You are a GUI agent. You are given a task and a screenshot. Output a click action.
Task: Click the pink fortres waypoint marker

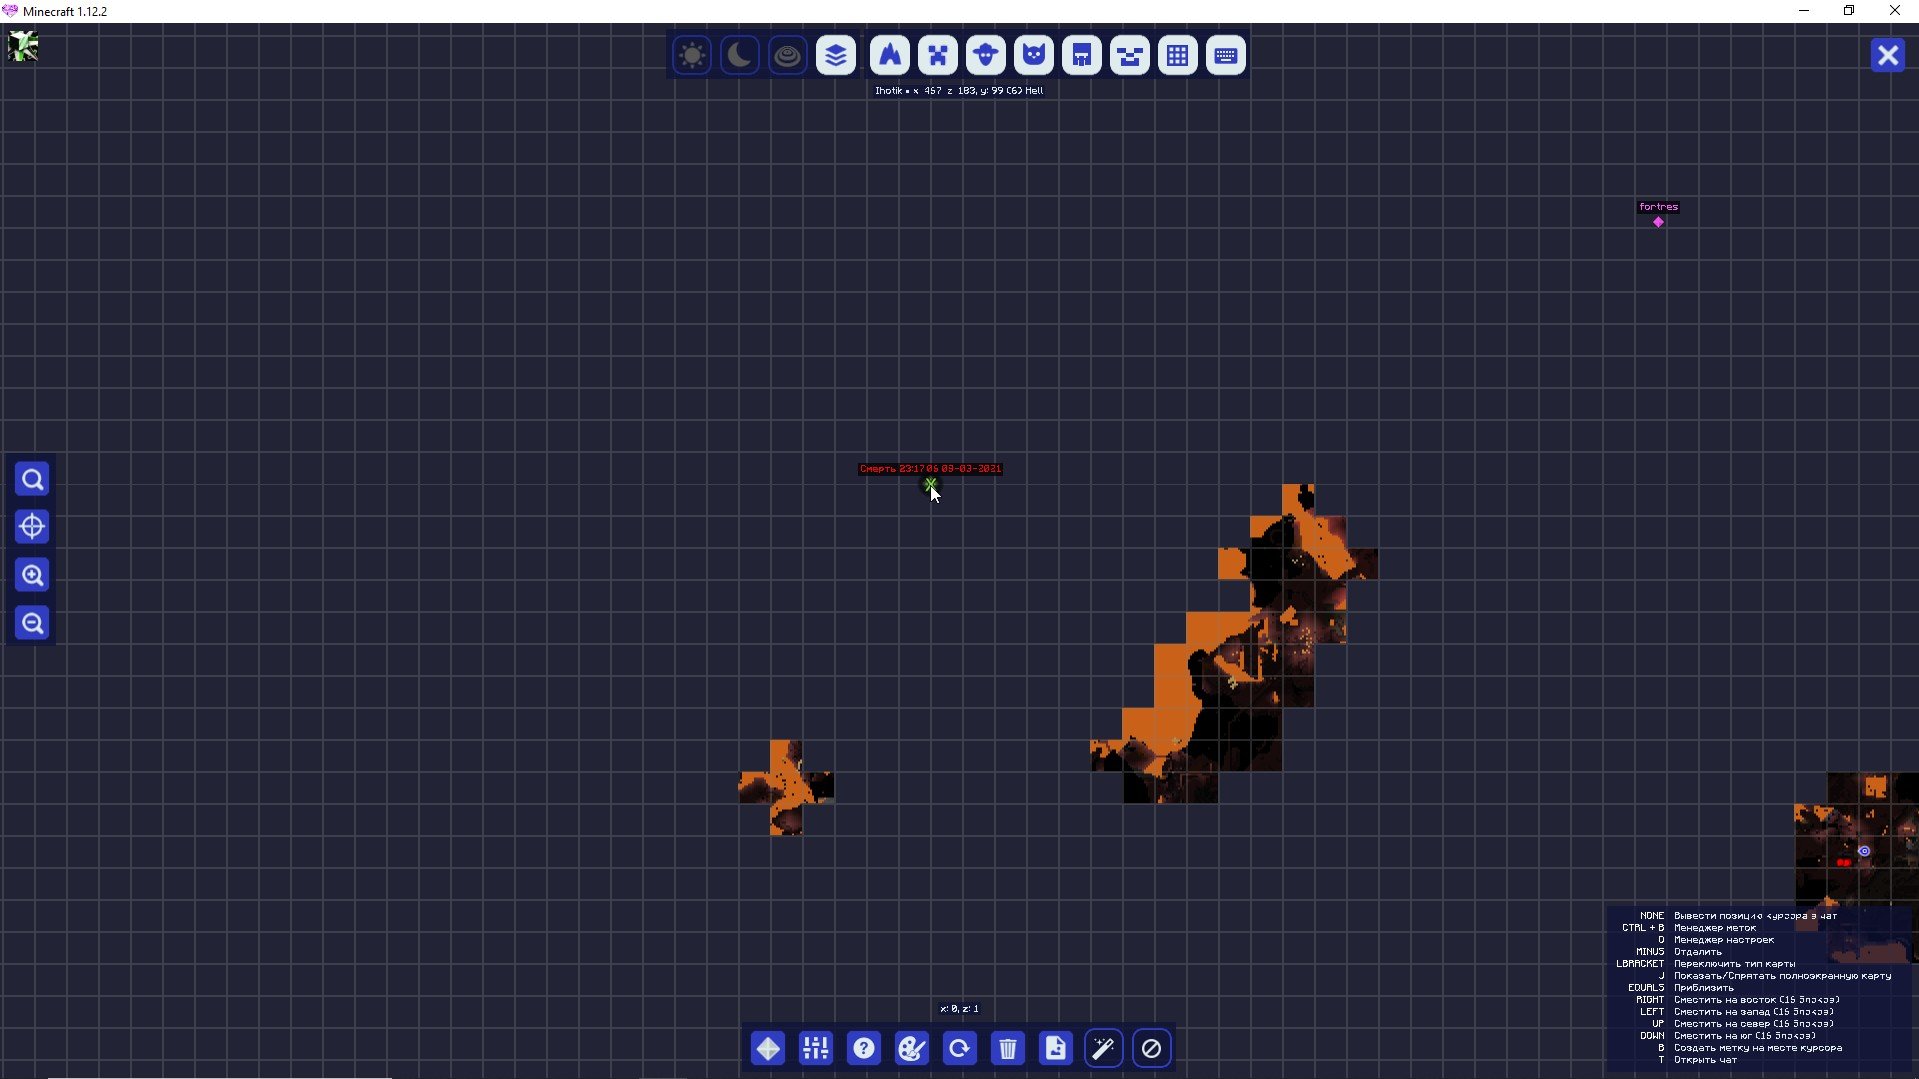pyautogui.click(x=1658, y=222)
